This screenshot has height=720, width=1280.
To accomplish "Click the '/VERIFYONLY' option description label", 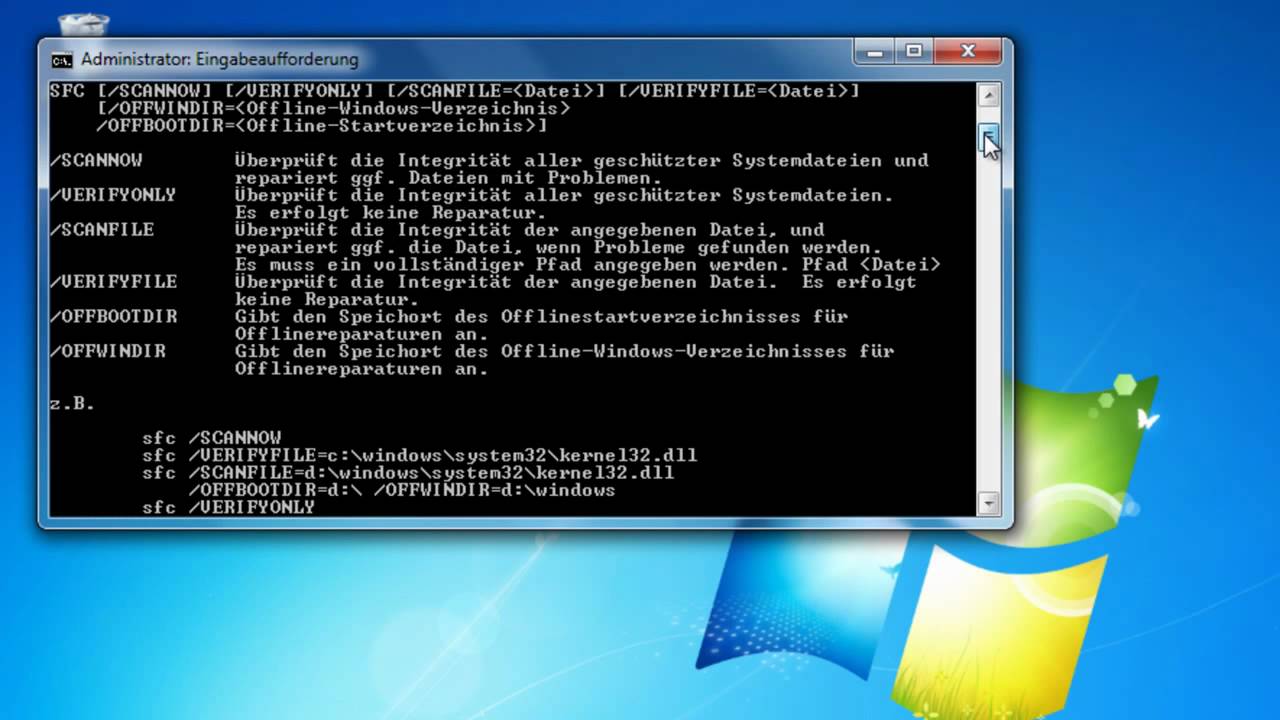I will (113, 195).
